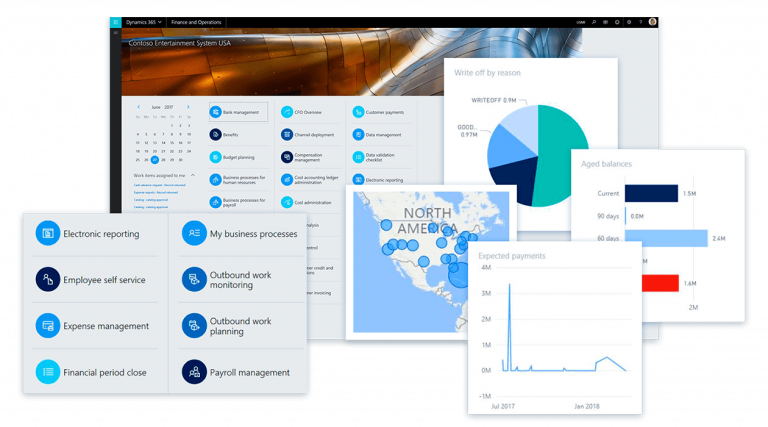
Task: Open the Bank management tile icon
Action: (x=216, y=112)
